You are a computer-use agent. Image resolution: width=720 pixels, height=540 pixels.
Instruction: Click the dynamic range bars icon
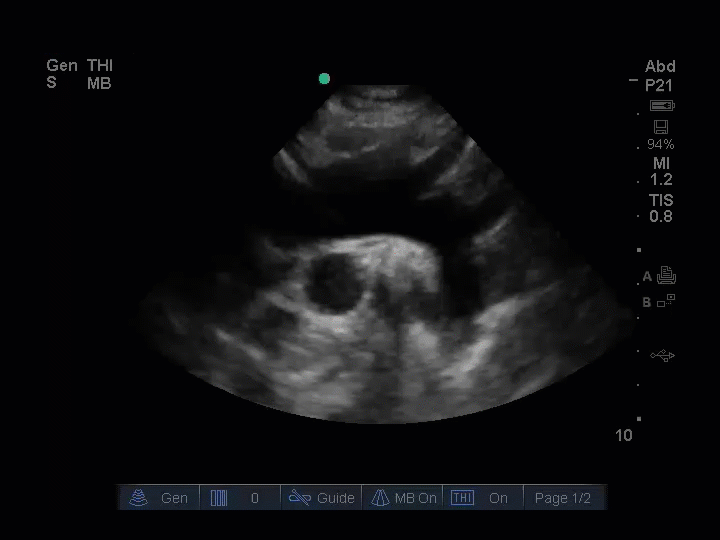click(219, 498)
